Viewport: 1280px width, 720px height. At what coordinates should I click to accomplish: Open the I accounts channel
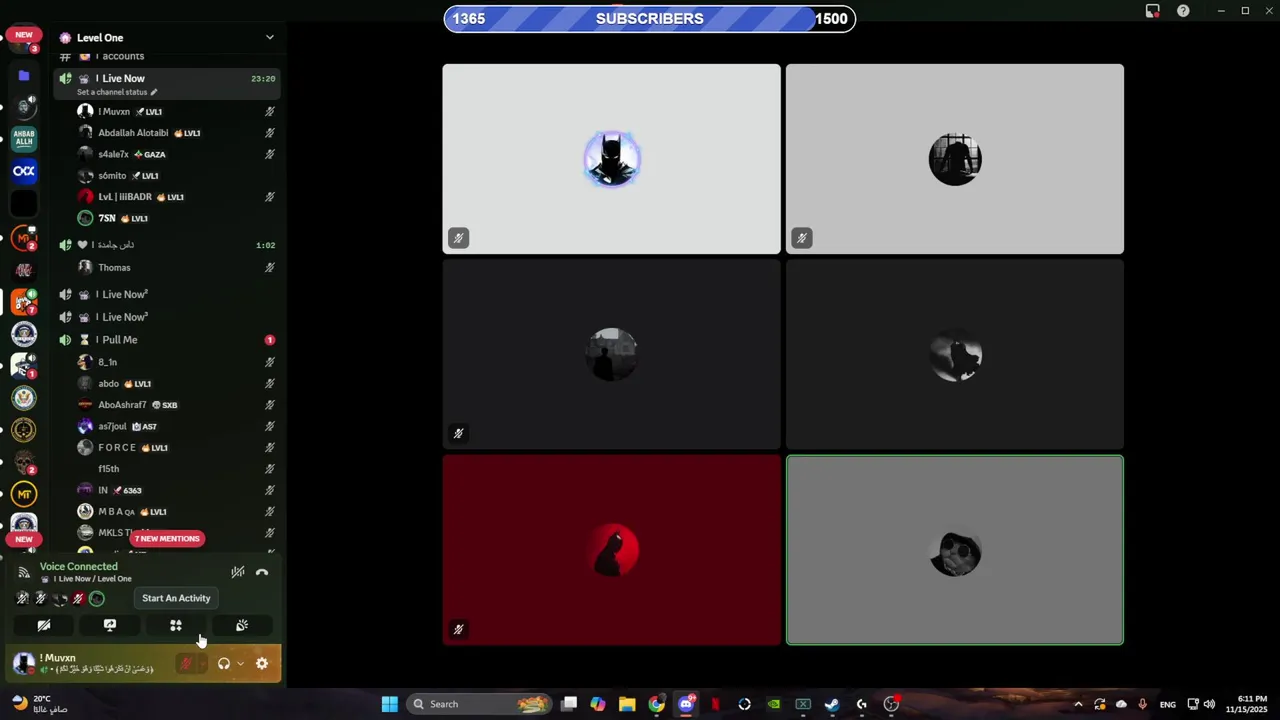(166, 56)
